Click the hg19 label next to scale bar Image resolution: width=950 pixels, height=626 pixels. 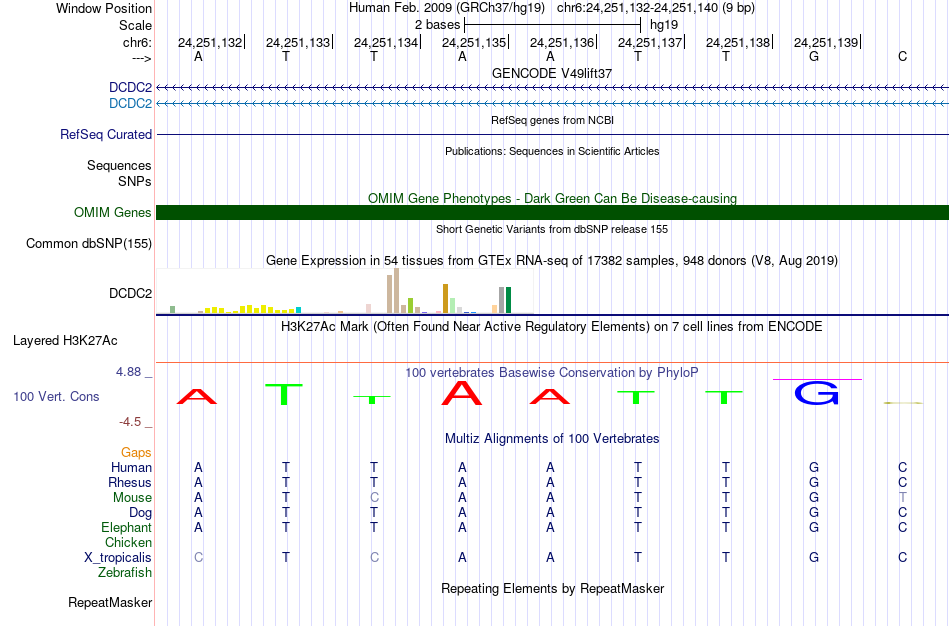(664, 25)
